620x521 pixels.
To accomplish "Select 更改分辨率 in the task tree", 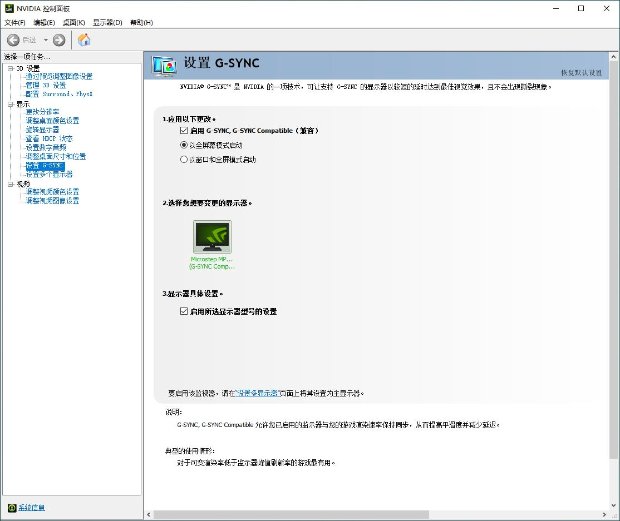I will (42, 112).
